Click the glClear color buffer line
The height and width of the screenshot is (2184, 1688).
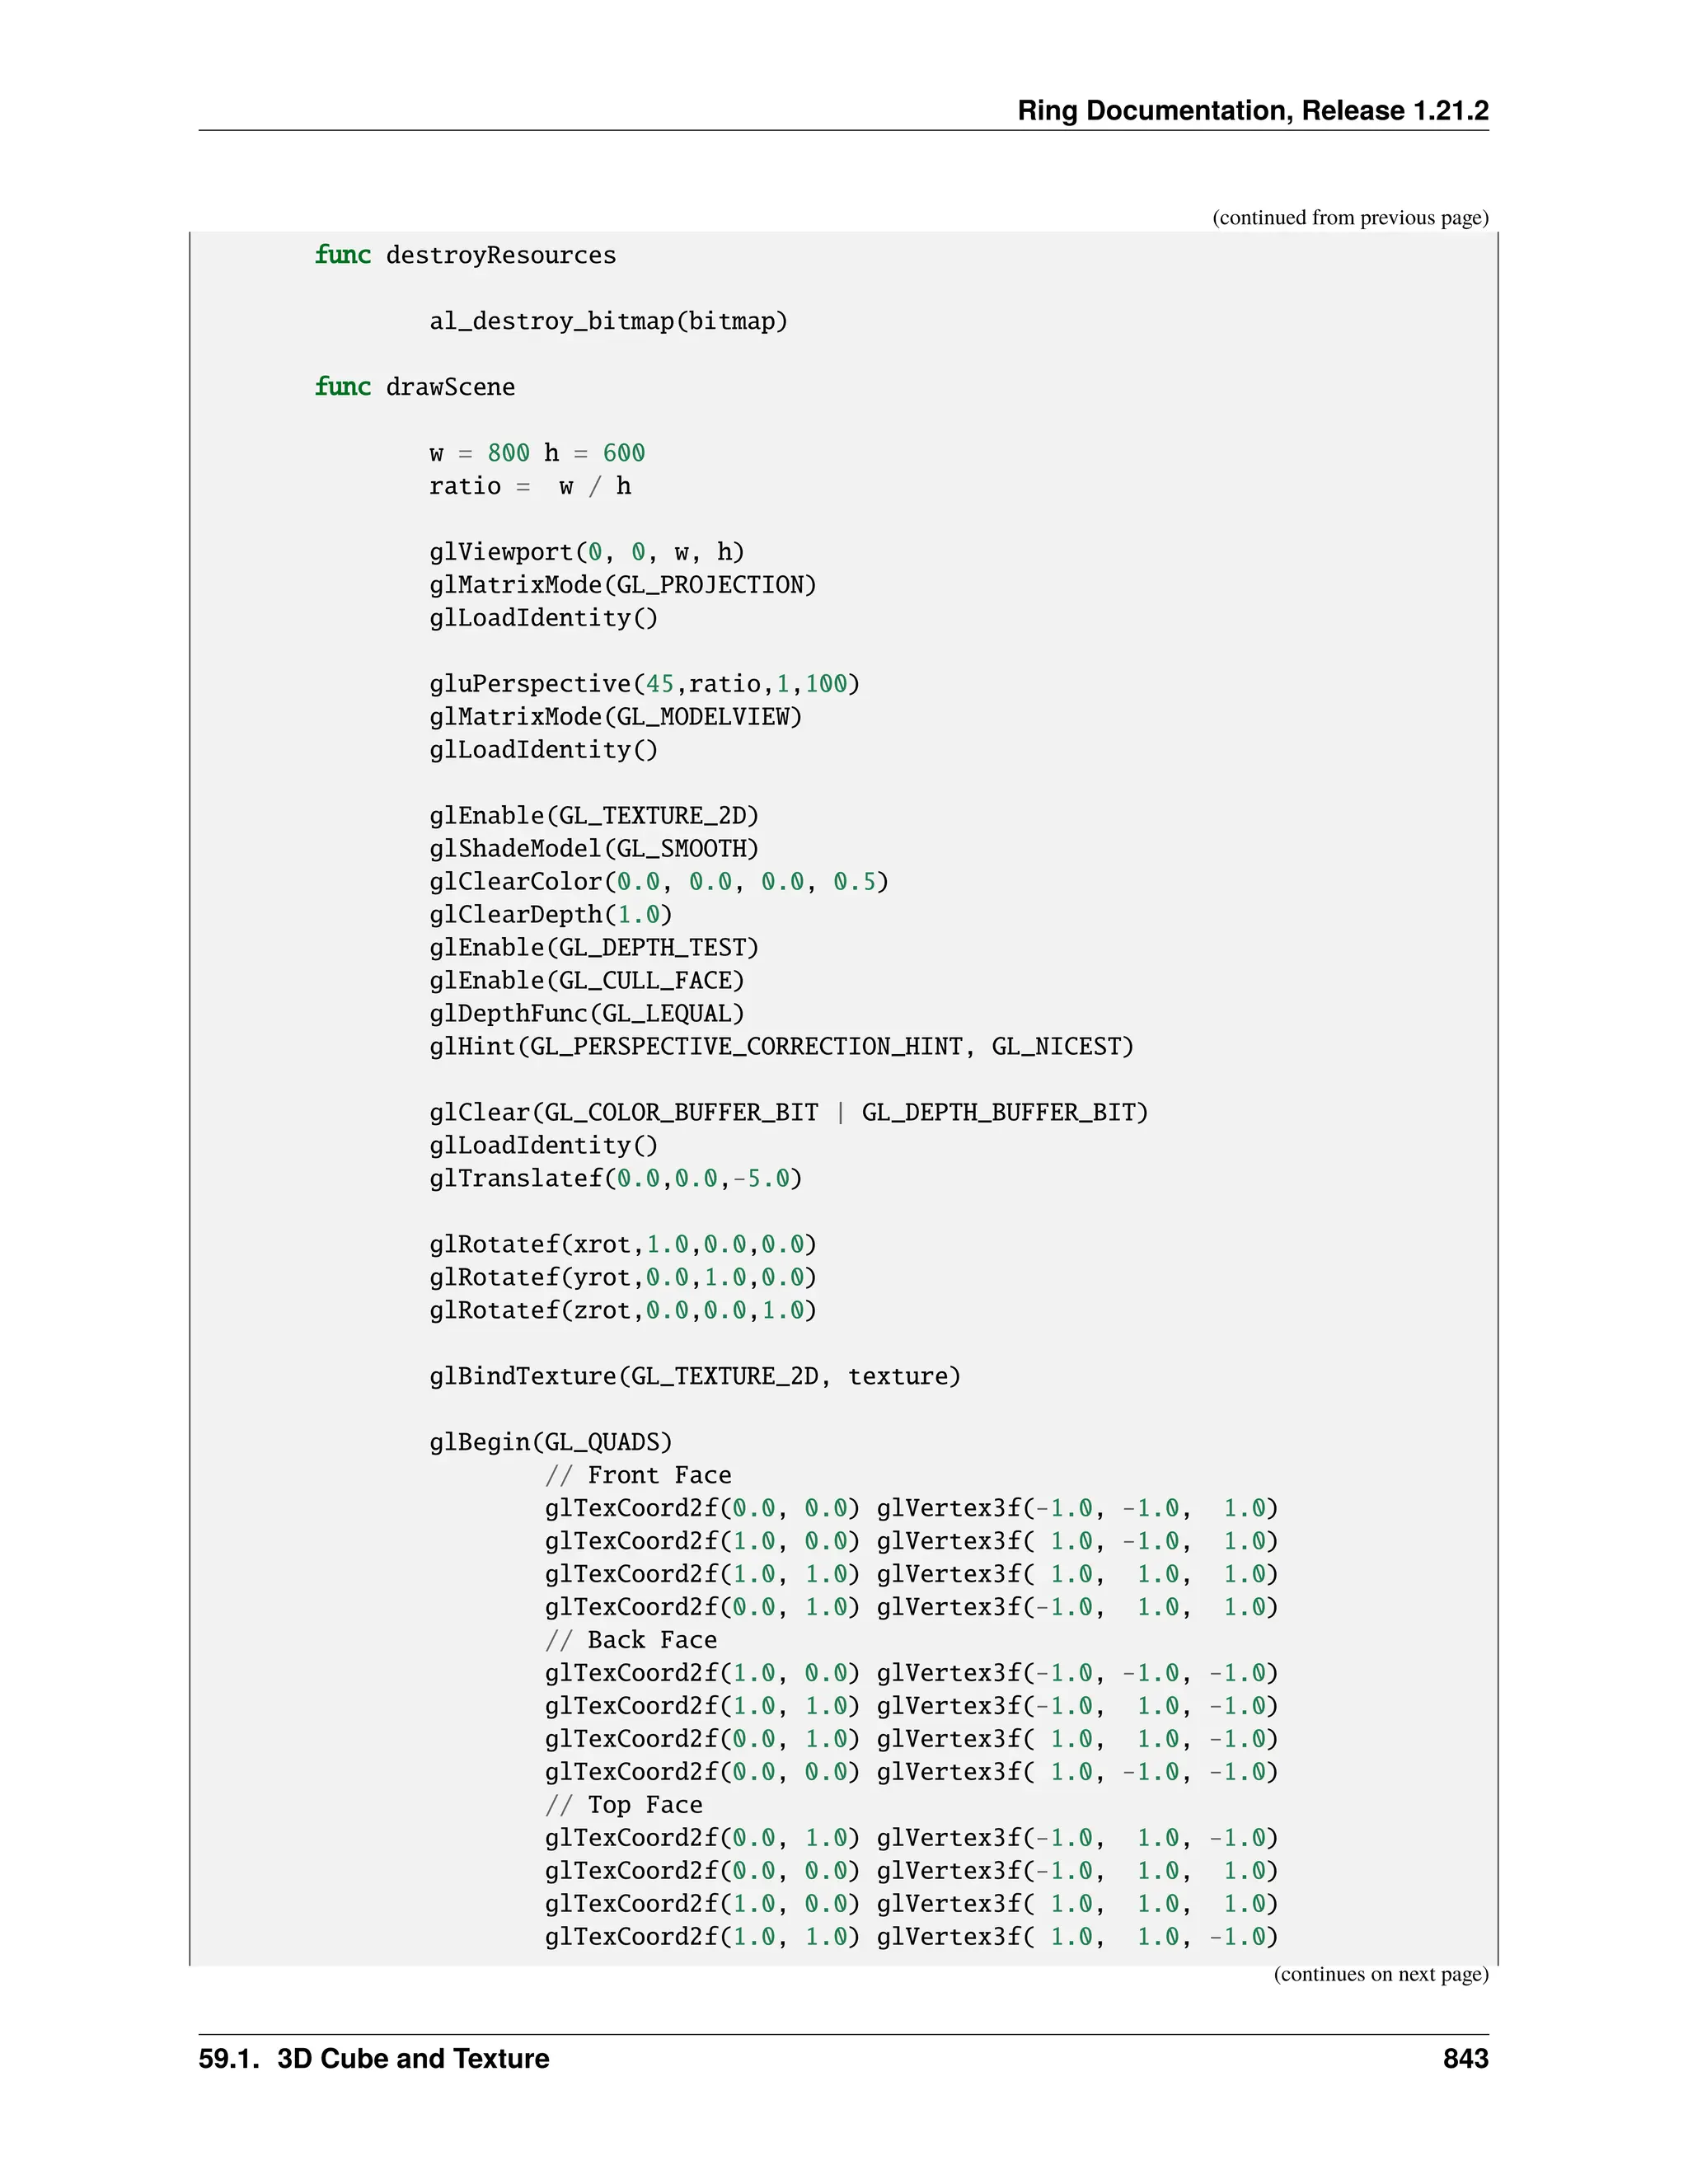pos(788,1113)
